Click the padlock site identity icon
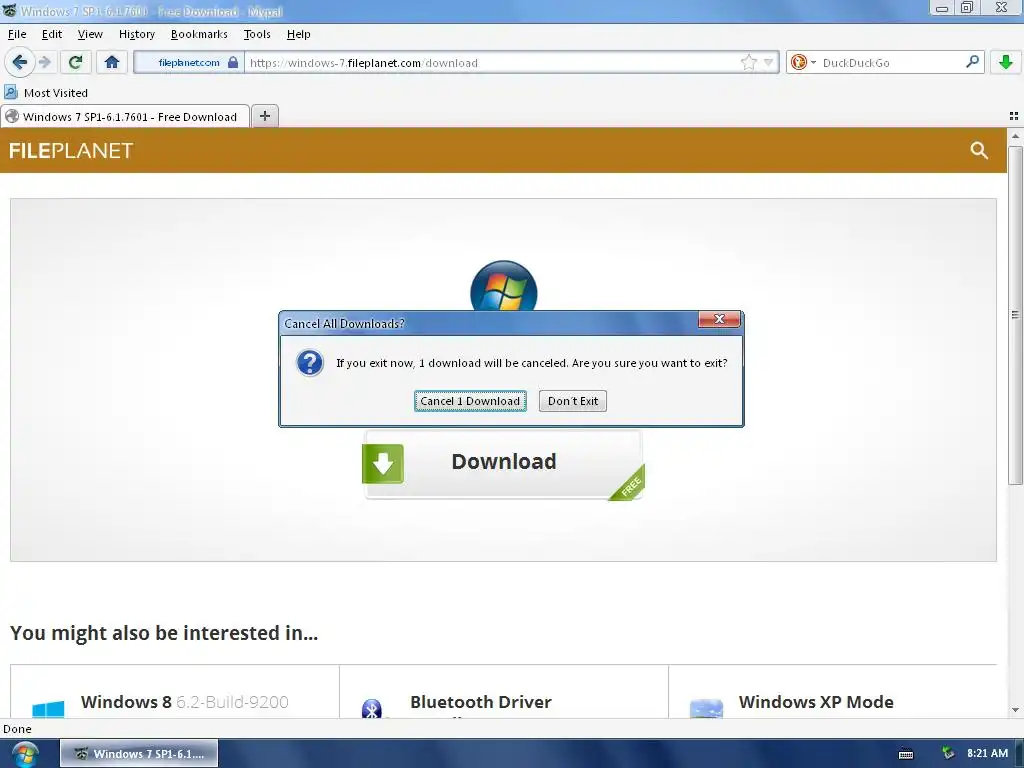 [232, 63]
